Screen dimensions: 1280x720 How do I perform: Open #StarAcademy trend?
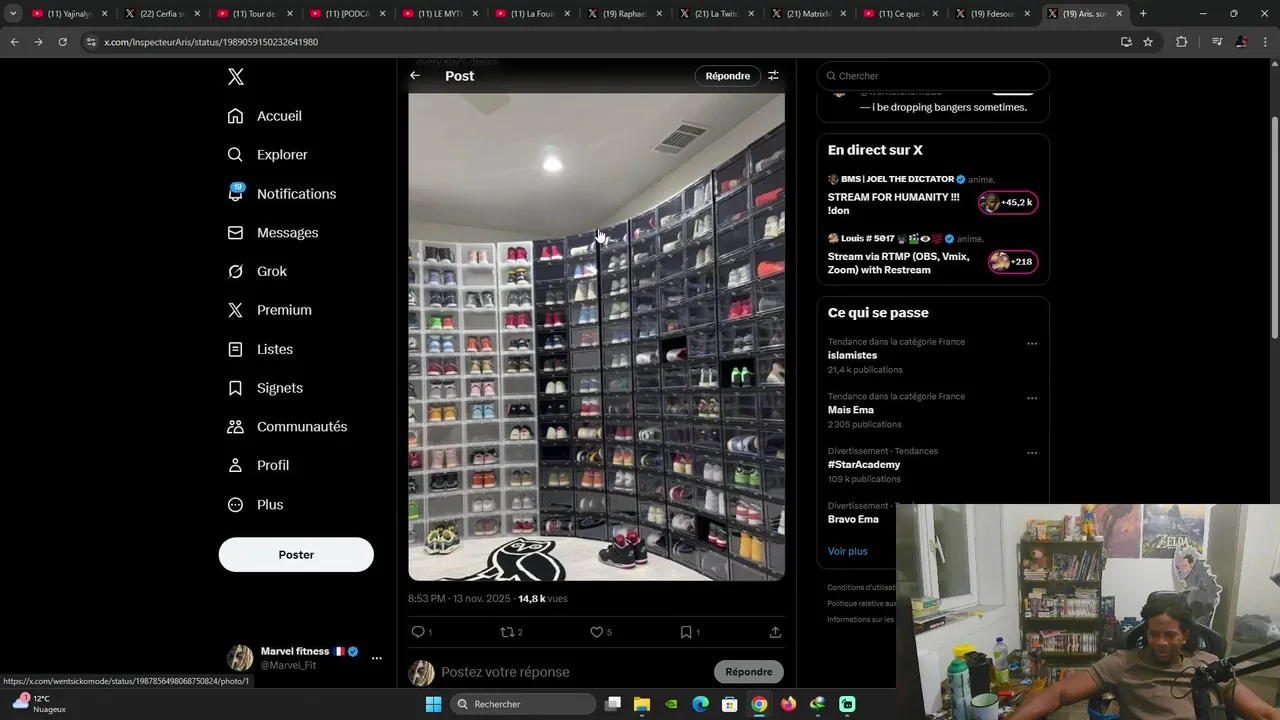pyautogui.click(x=864, y=465)
